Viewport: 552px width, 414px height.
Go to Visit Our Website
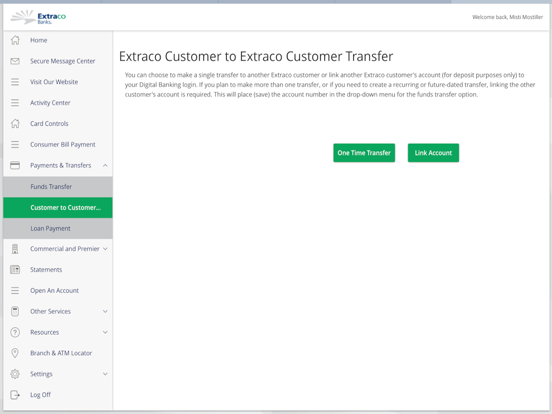point(58,82)
